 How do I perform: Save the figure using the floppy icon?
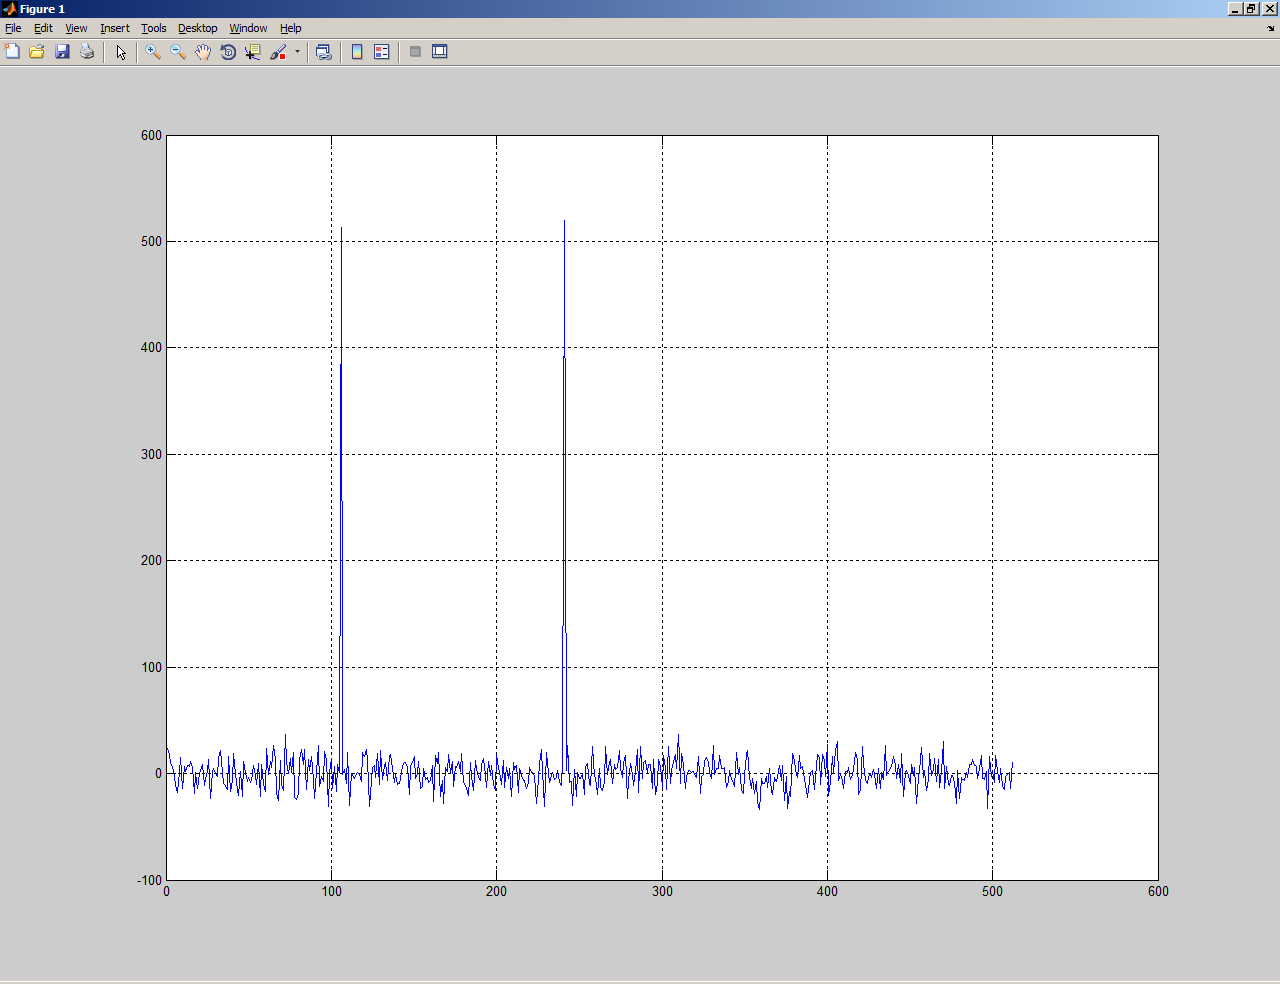tap(62, 52)
